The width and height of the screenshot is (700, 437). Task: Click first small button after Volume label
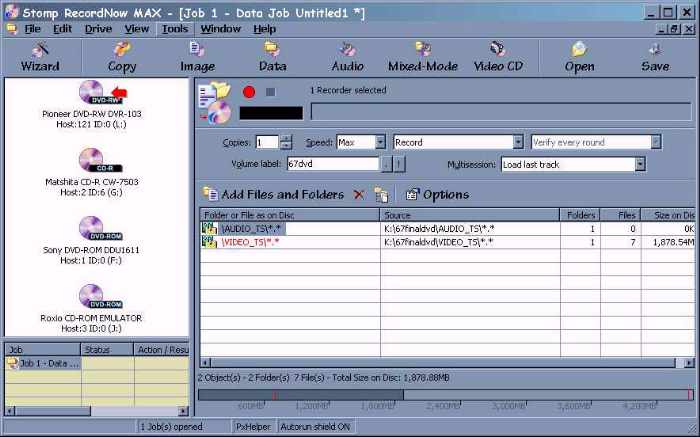click(x=387, y=164)
